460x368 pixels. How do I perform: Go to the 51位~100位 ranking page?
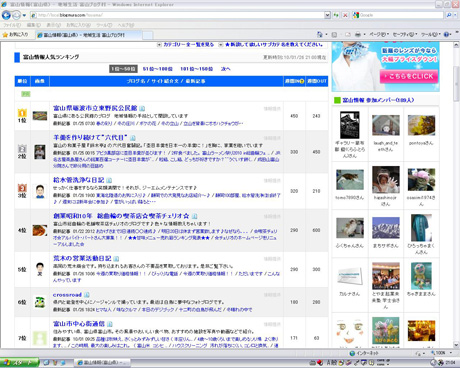(x=158, y=69)
